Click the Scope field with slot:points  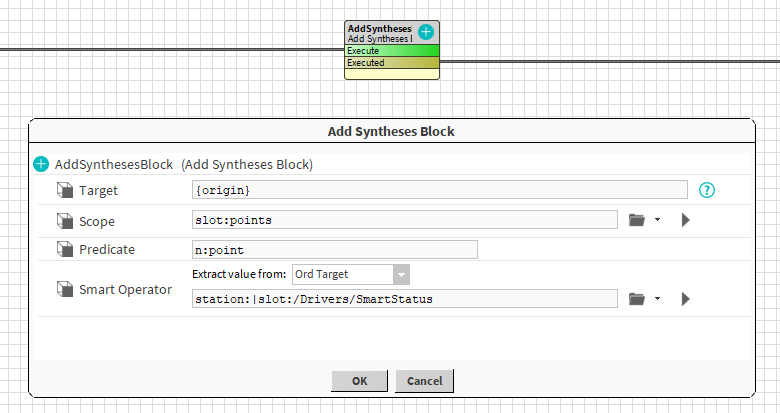(x=404, y=220)
